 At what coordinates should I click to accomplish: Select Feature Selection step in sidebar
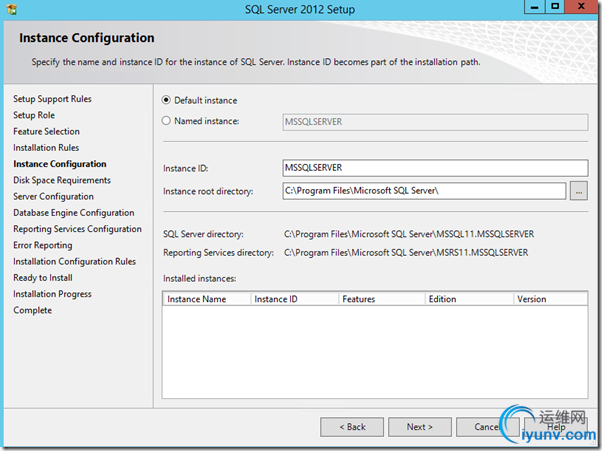pos(46,132)
